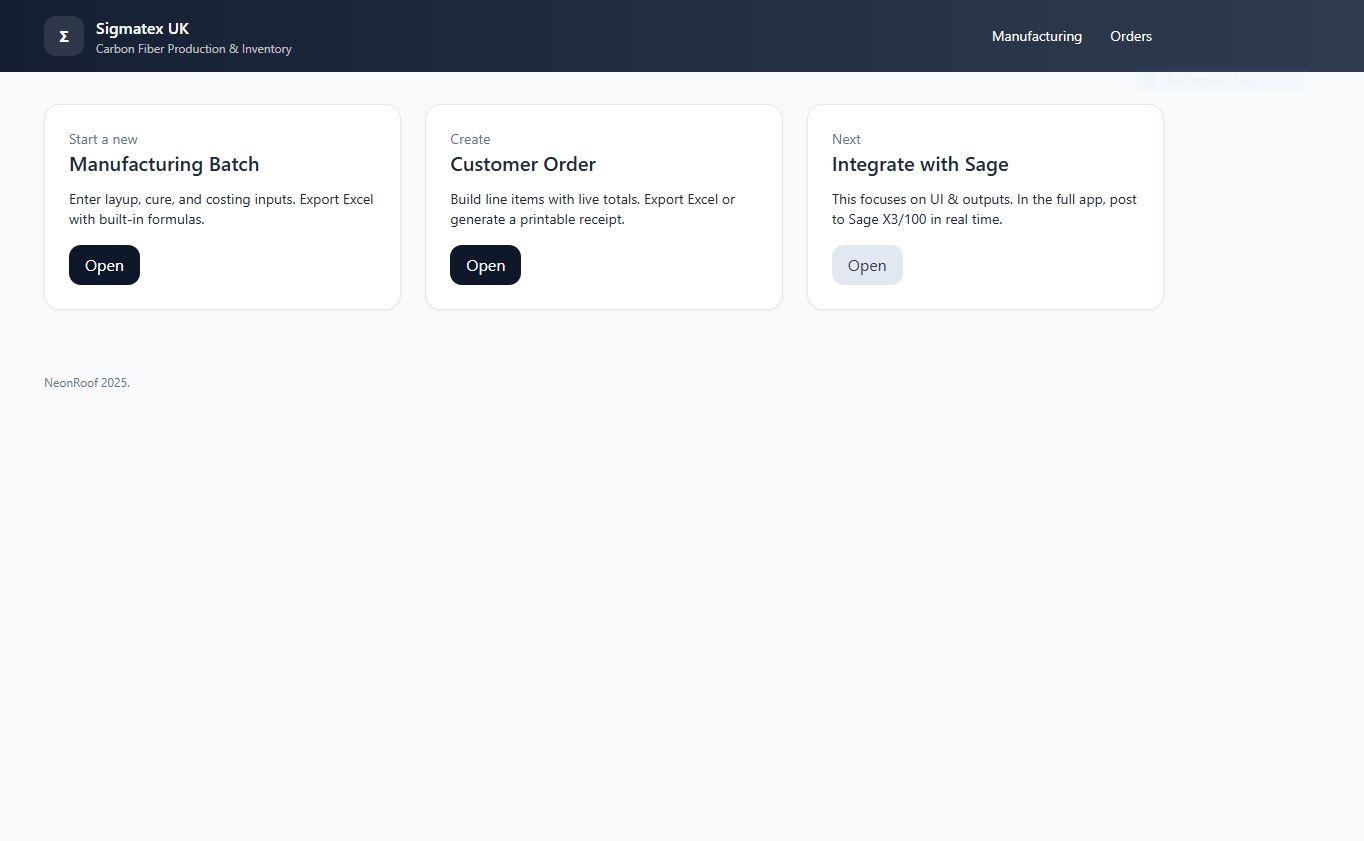This screenshot has height=841, width=1364.
Task: Click the faded ghost element near the top right
Action: [1220, 80]
